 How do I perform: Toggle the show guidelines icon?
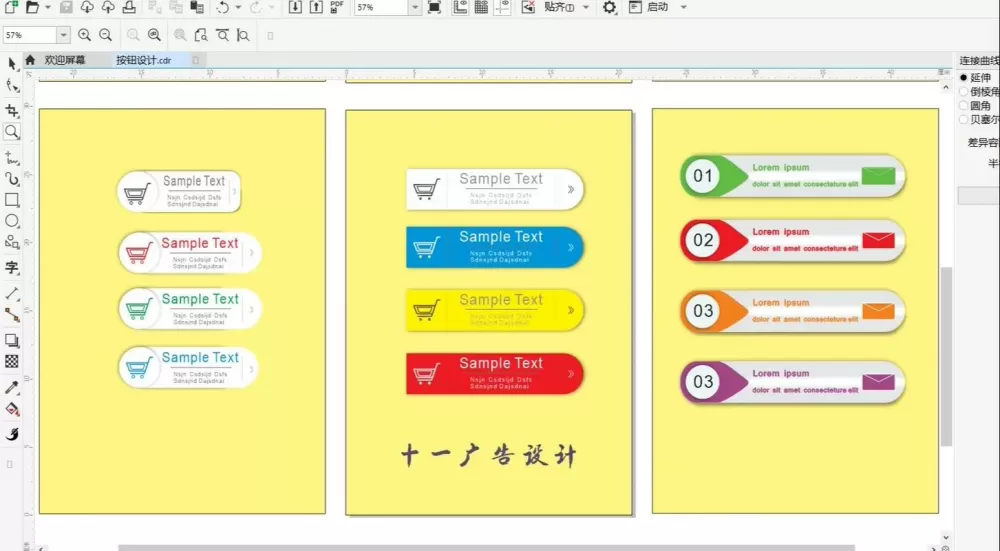click(503, 7)
